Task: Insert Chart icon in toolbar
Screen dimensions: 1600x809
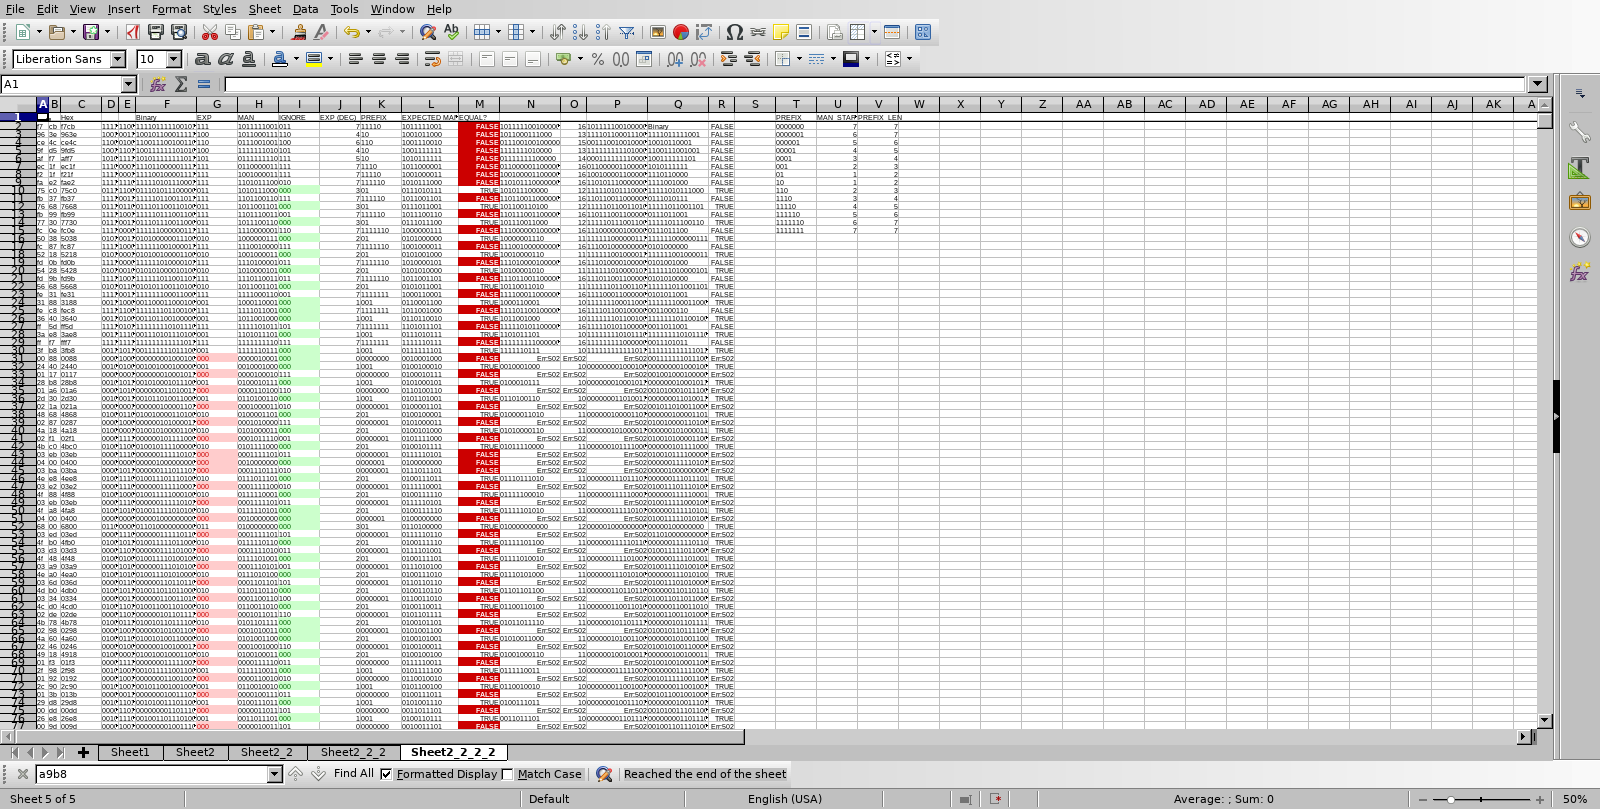Action: 681,32
